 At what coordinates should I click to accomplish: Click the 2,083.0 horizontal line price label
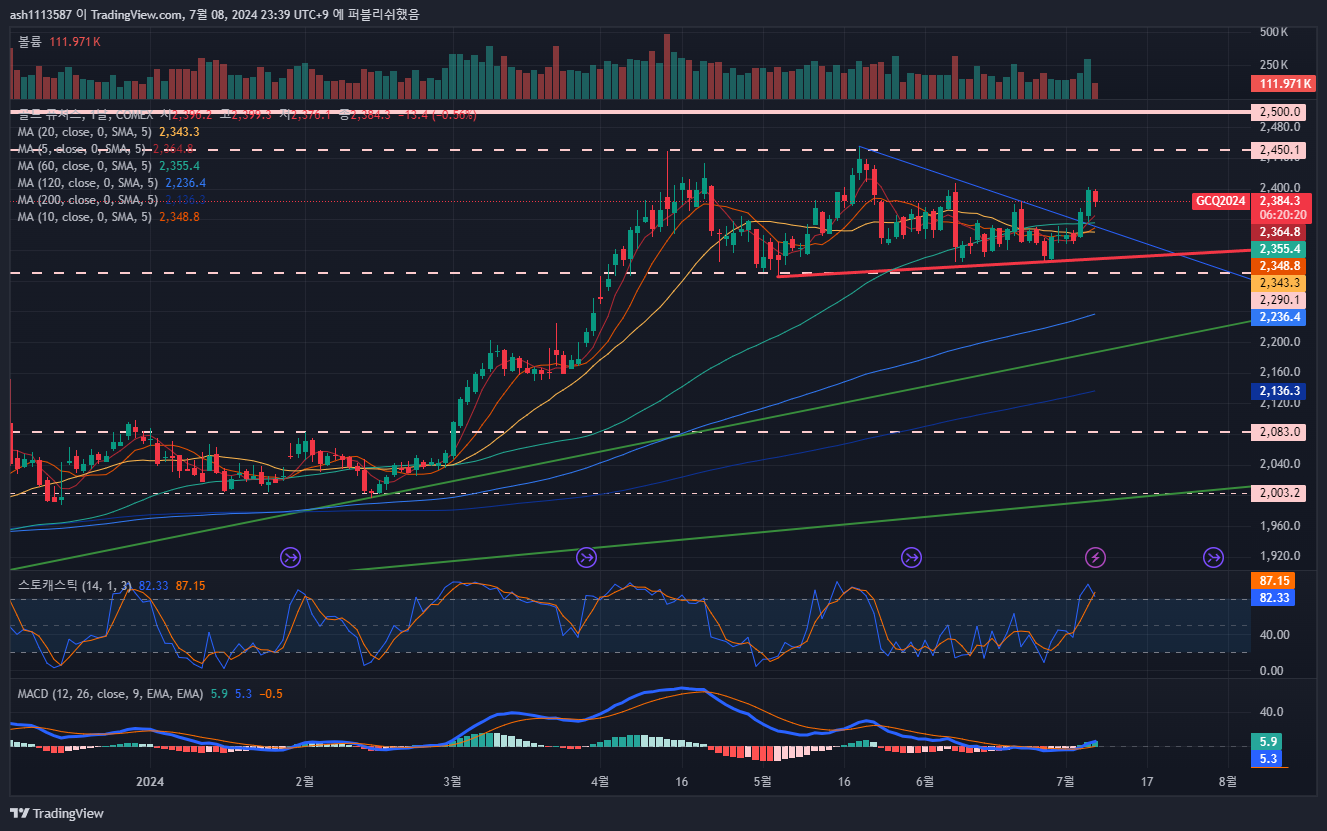click(1279, 432)
